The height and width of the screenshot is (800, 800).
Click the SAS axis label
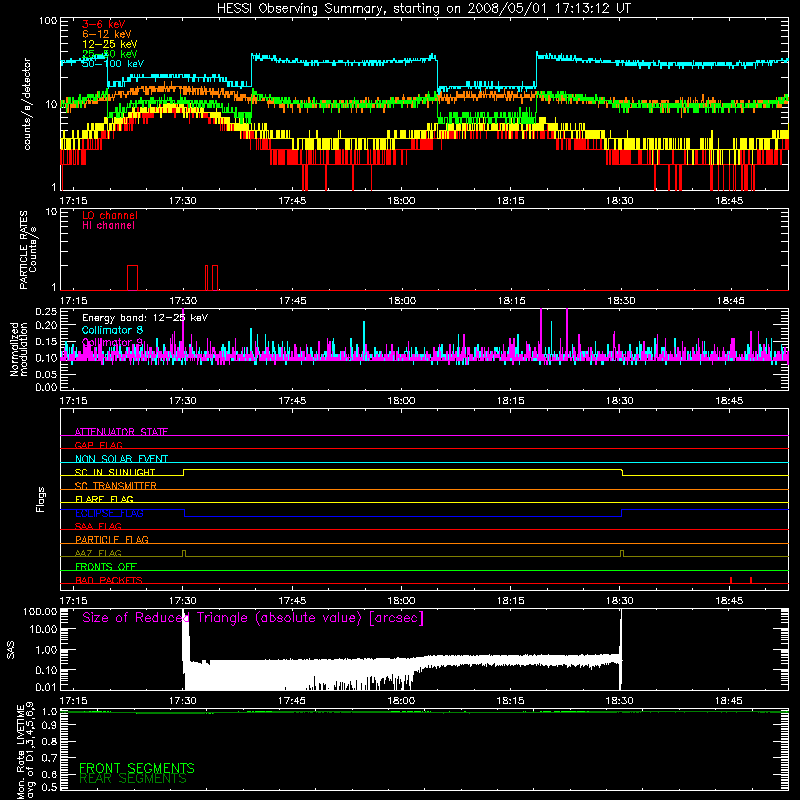[x=10, y=650]
